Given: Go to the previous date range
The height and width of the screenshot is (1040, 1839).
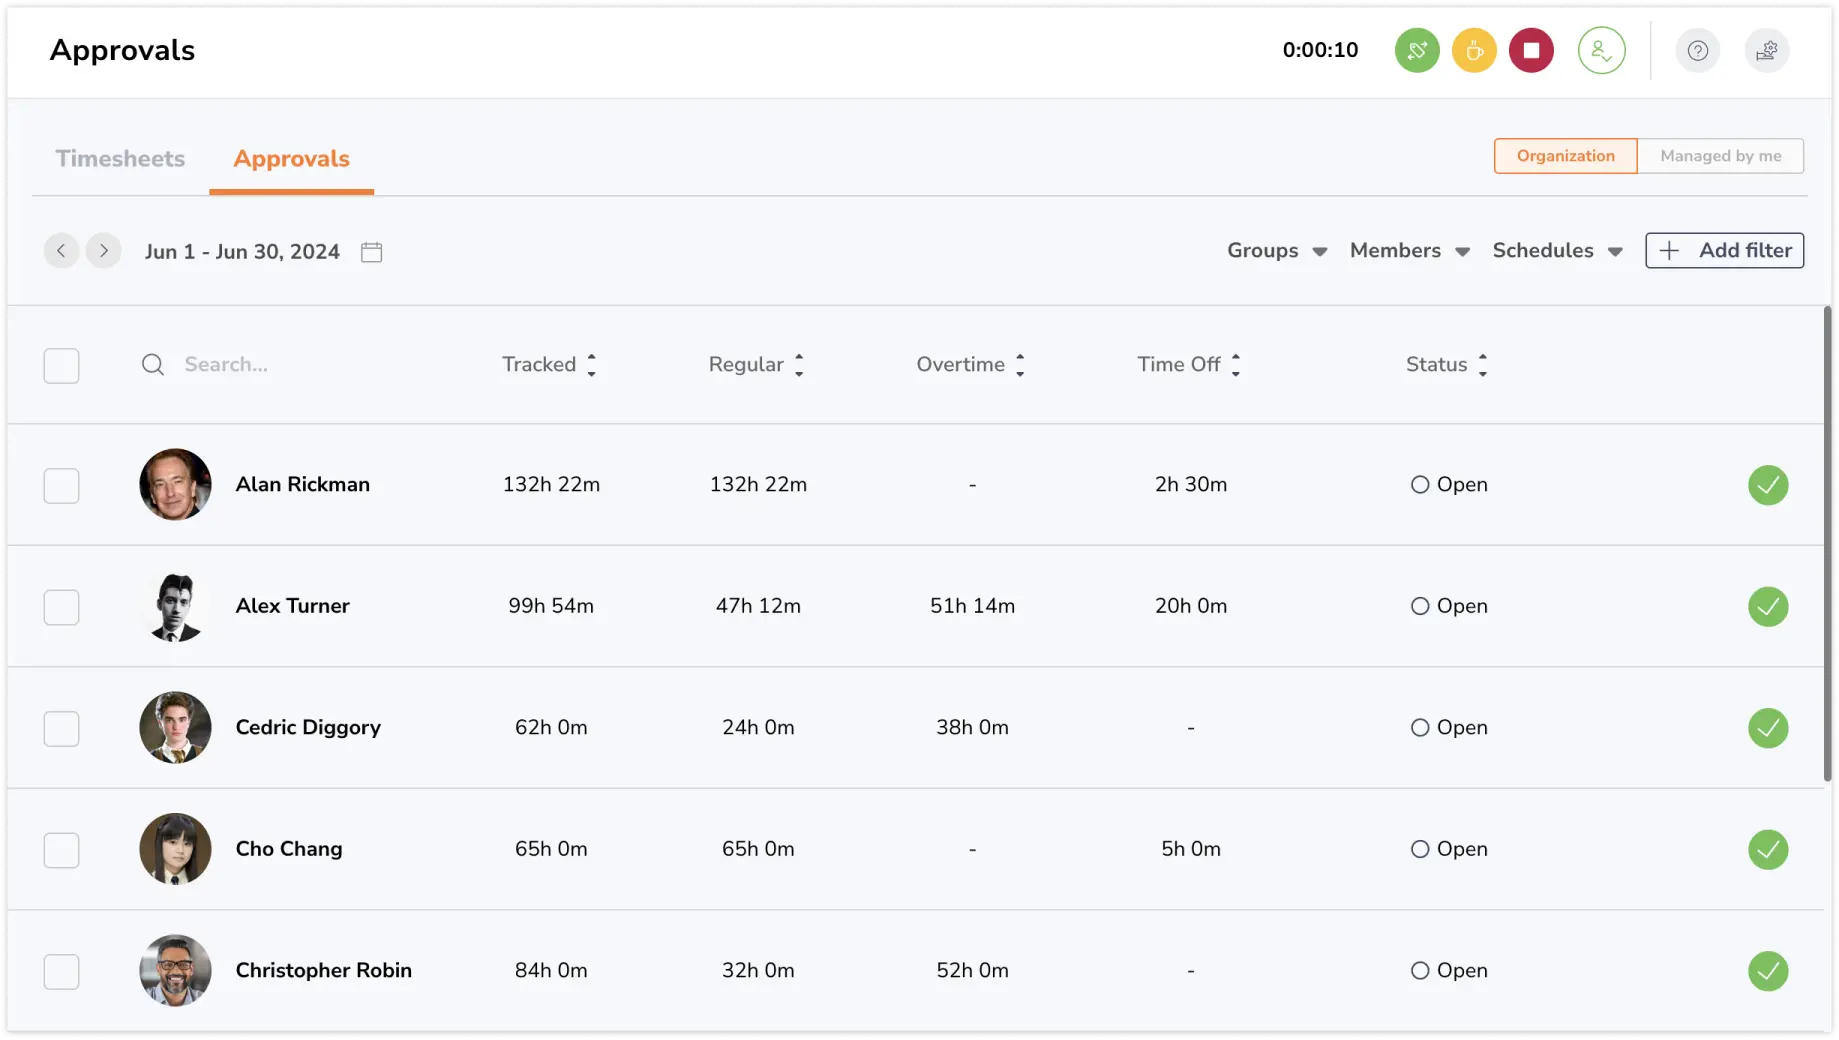Looking at the screenshot, I should pos(61,250).
